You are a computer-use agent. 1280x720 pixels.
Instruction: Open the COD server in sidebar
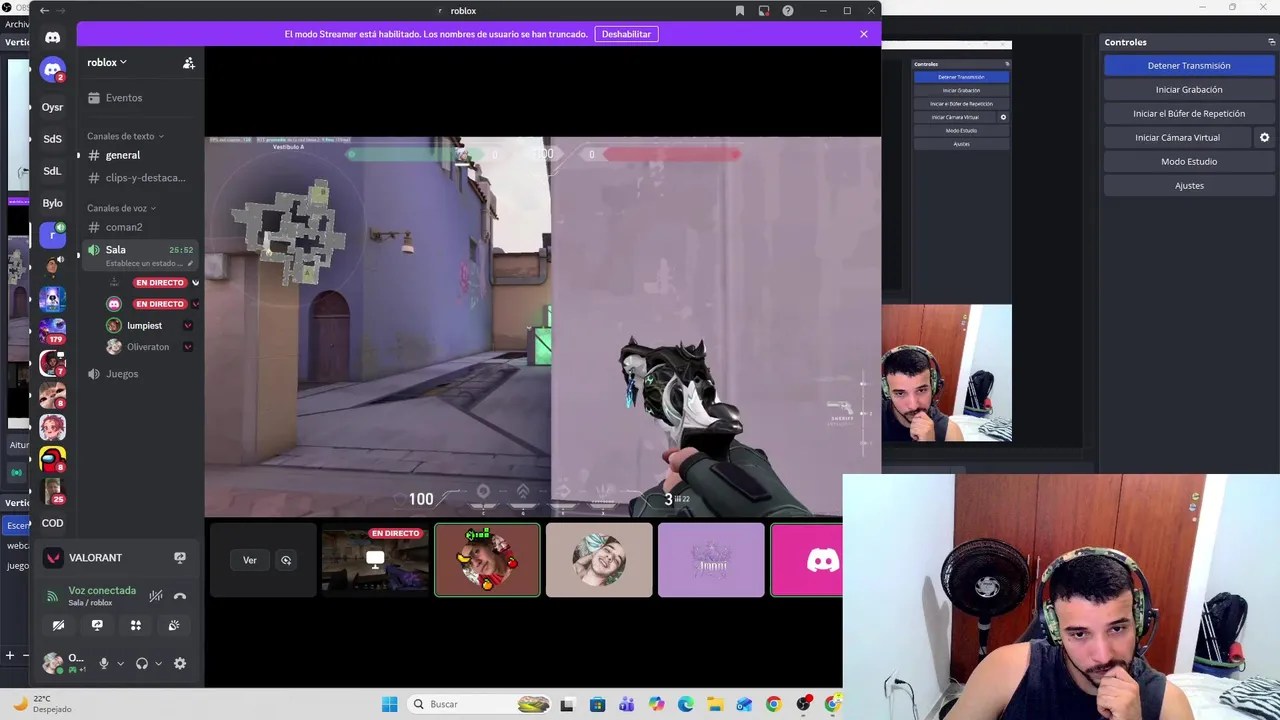point(53,523)
